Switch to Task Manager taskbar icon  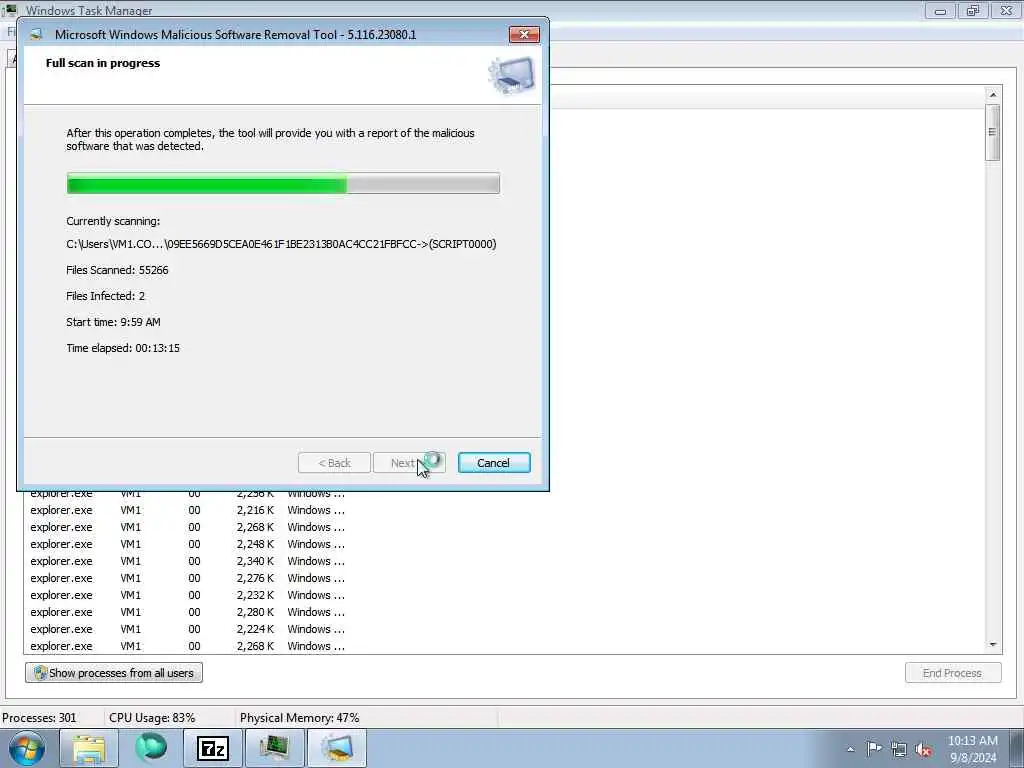coord(275,748)
